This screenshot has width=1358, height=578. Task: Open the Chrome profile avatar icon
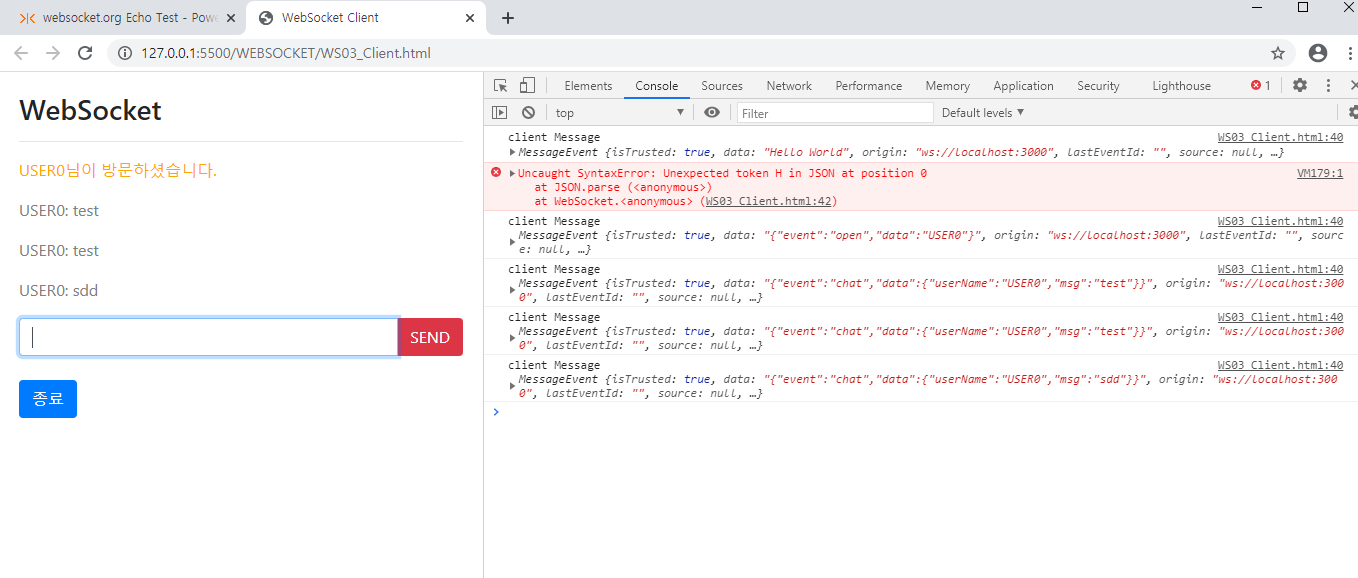pyautogui.click(x=1318, y=53)
